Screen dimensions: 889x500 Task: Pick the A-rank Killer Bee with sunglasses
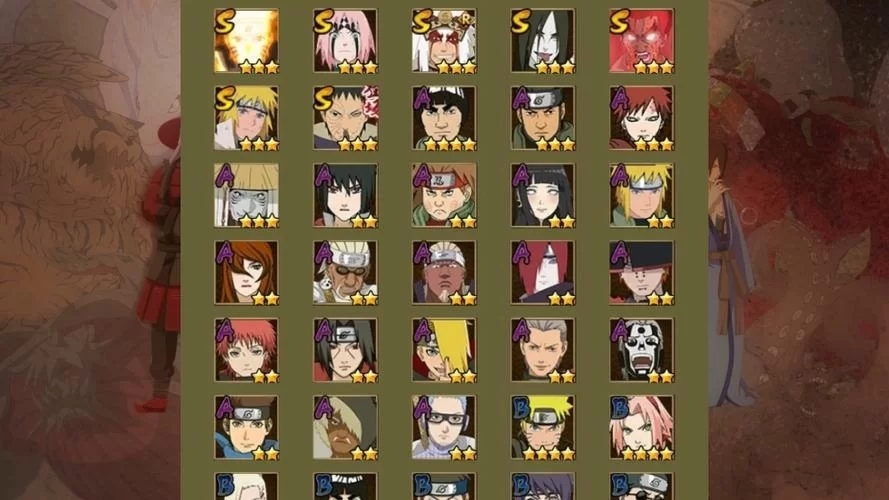[x=345, y=273]
